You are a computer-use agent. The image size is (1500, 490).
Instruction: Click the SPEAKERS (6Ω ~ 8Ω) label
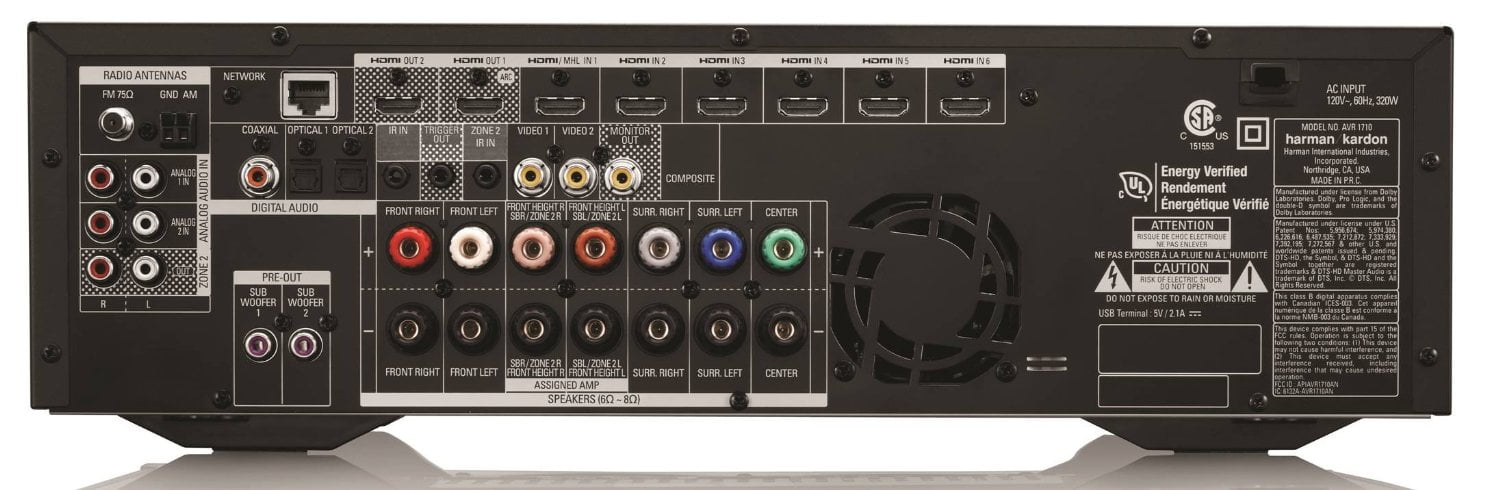(594, 399)
